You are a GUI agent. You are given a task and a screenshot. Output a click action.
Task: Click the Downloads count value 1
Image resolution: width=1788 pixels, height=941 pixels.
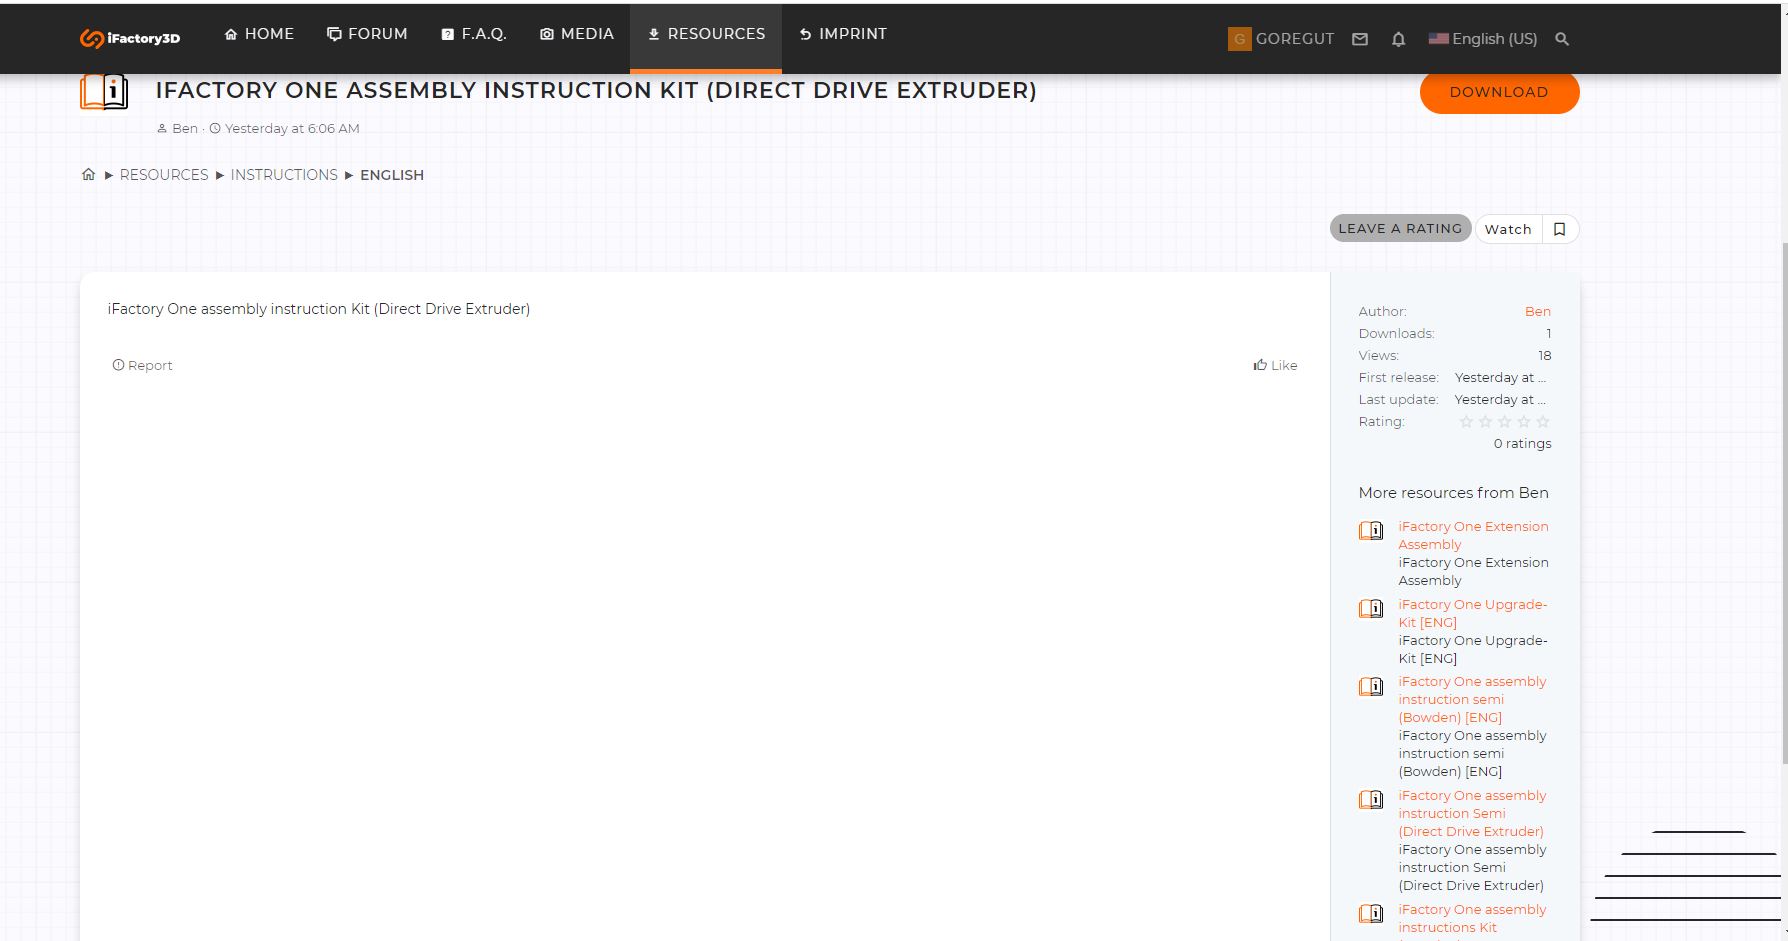pos(1548,333)
